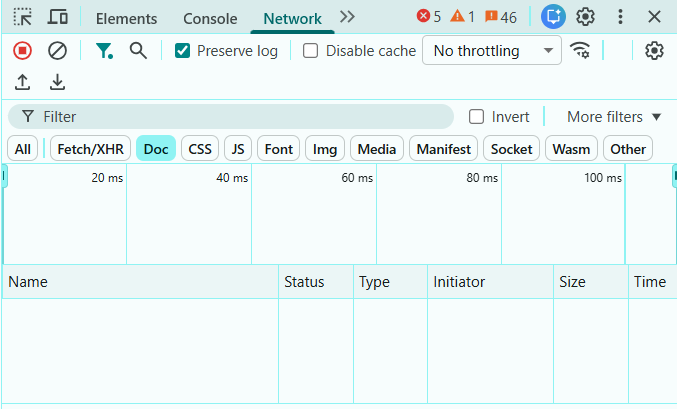The image size is (677, 409).
Task: Filter requests by JS
Action: pos(238,149)
